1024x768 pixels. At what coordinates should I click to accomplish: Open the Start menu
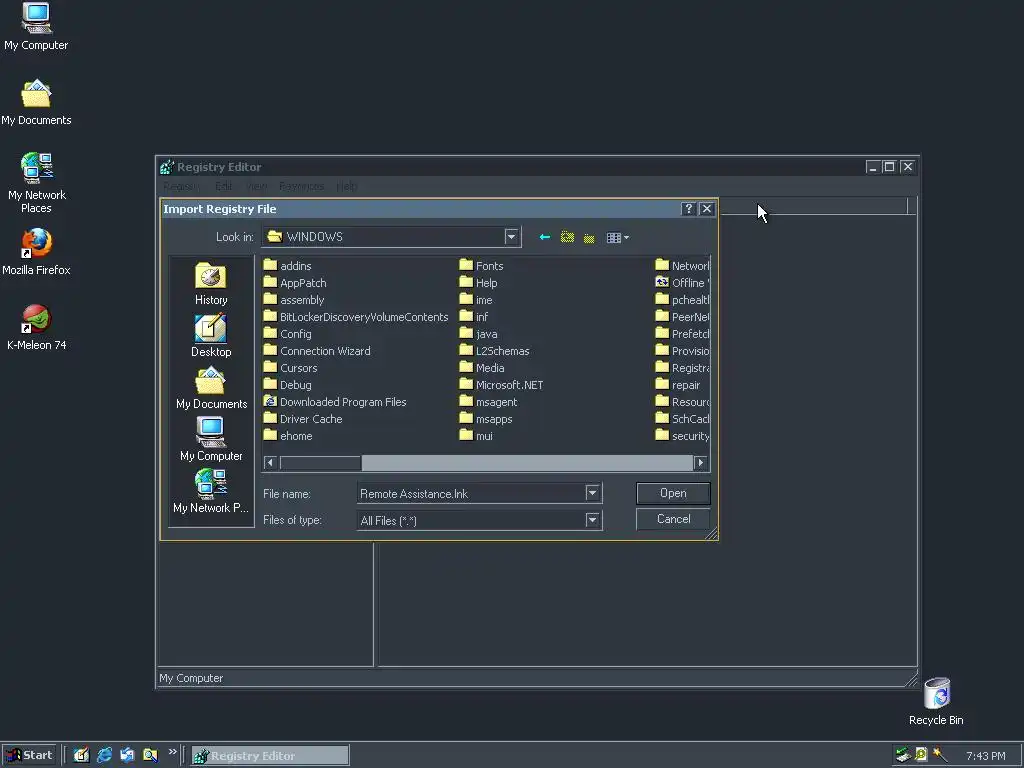[x=29, y=755]
